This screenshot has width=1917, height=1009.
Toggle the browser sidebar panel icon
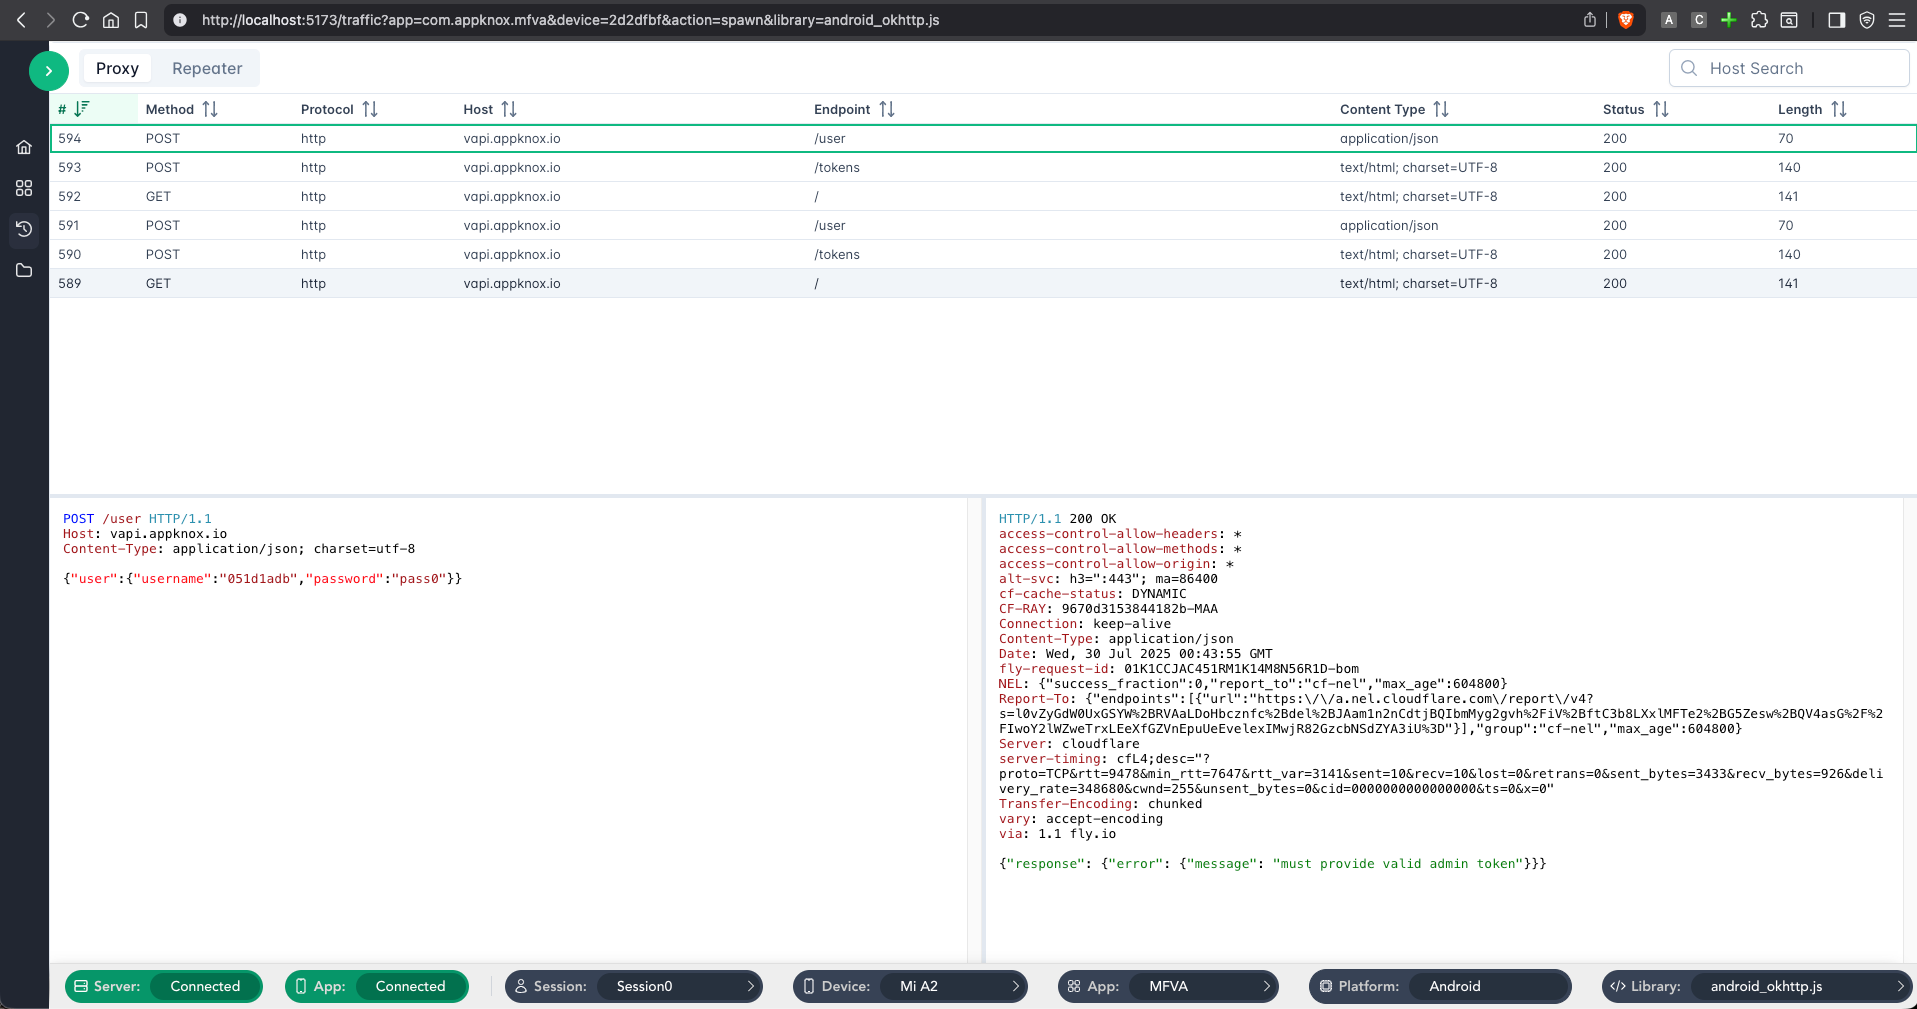point(1836,20)
